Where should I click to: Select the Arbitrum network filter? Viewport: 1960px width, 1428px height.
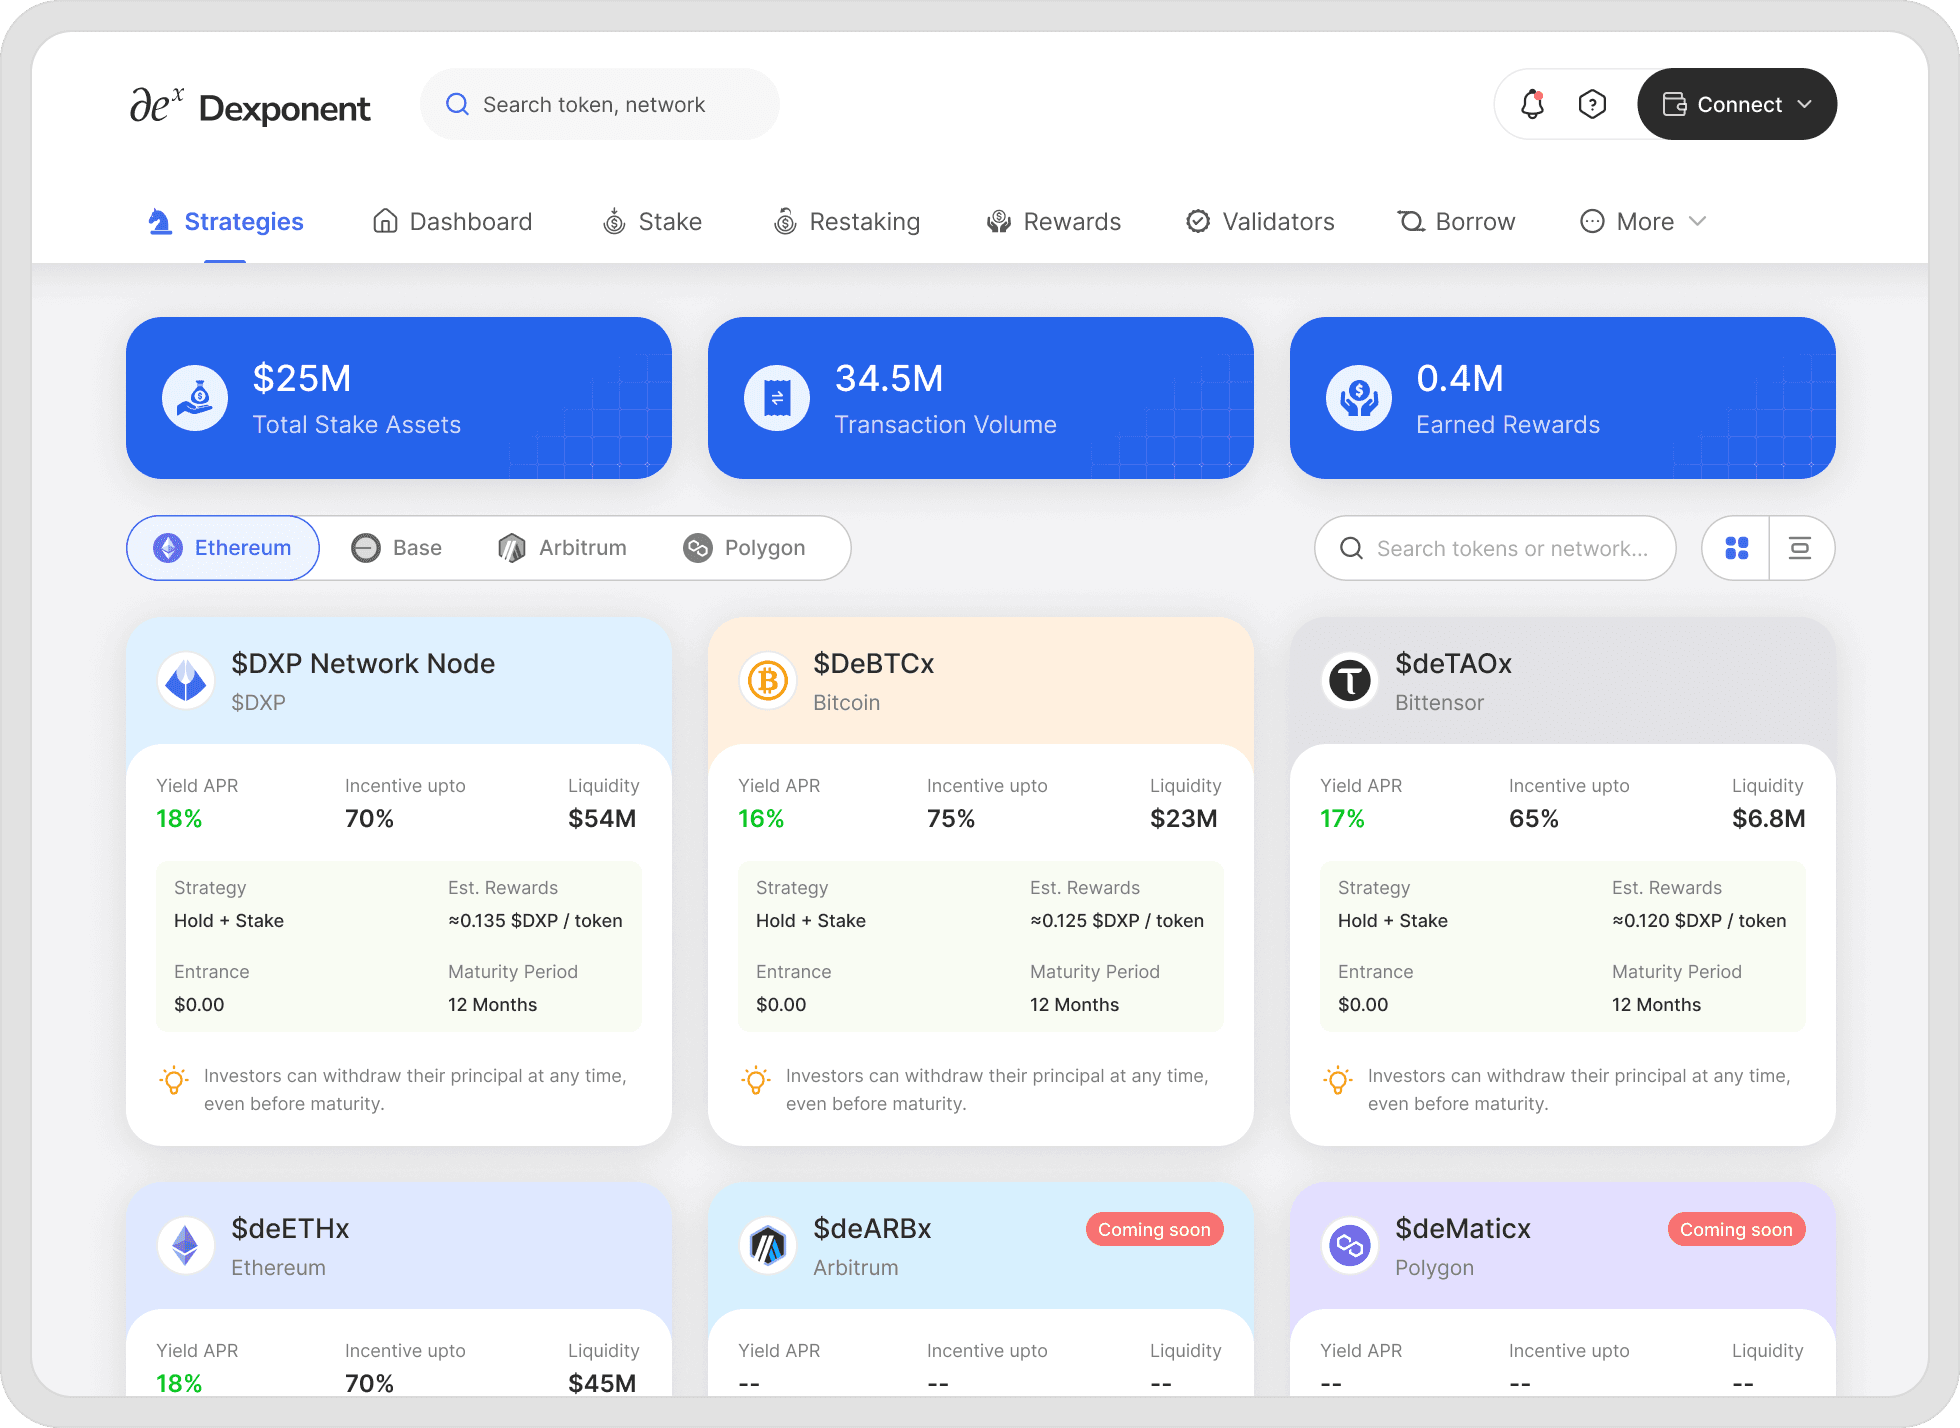562,548
